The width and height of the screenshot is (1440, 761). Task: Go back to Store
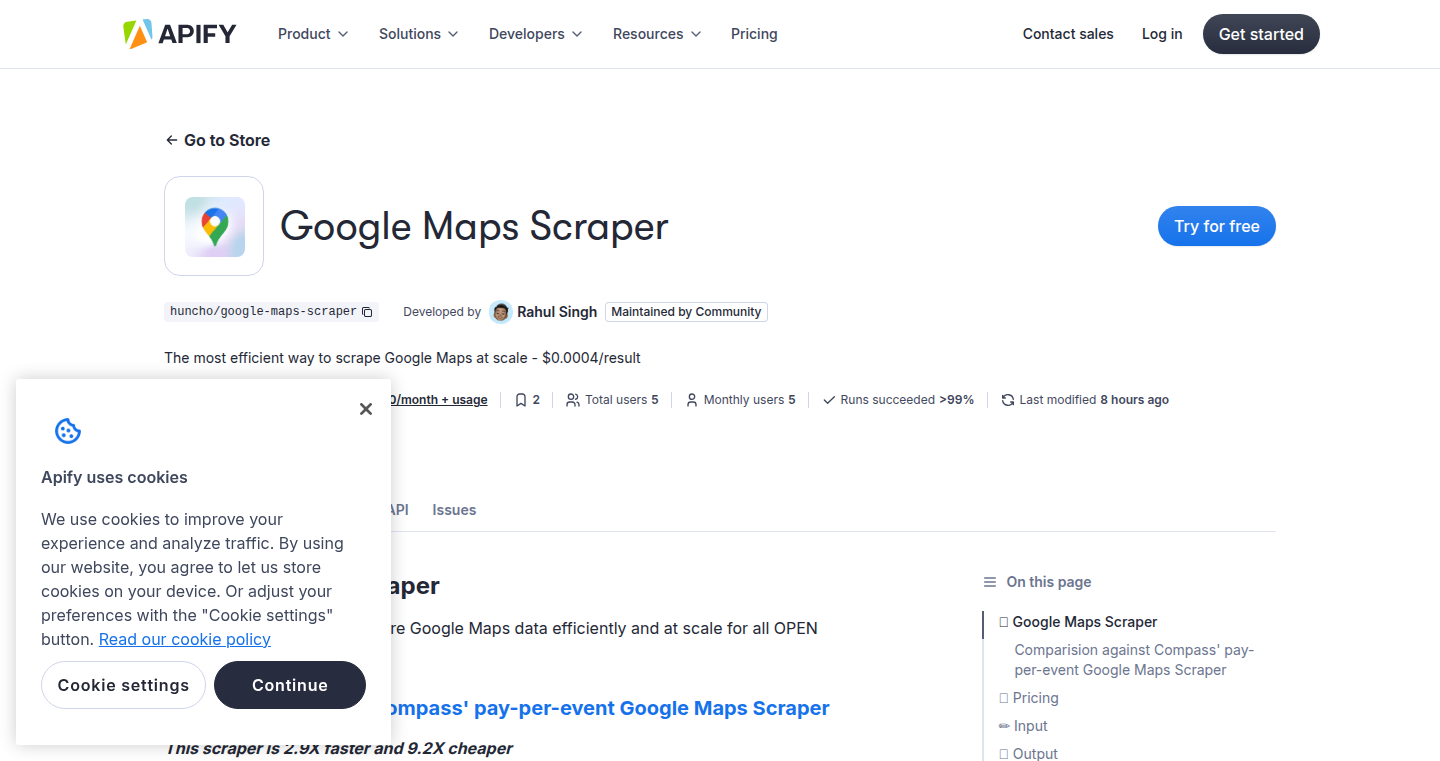click(x=218, y=140)
